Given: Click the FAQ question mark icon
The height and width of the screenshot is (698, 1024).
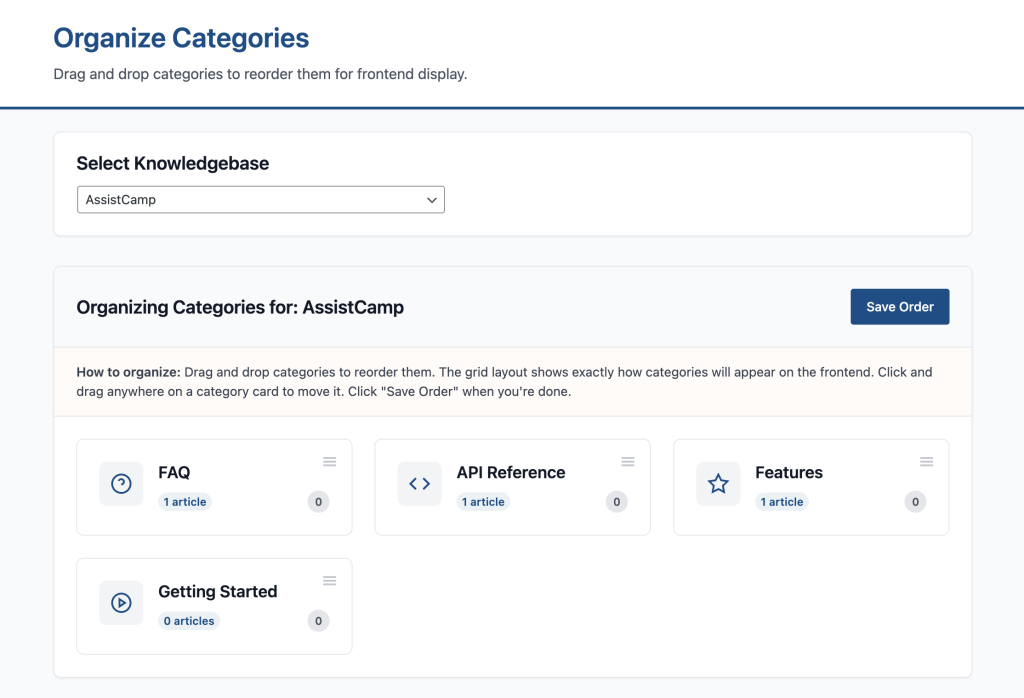Looking at the screenshot, I should point(121,484).
